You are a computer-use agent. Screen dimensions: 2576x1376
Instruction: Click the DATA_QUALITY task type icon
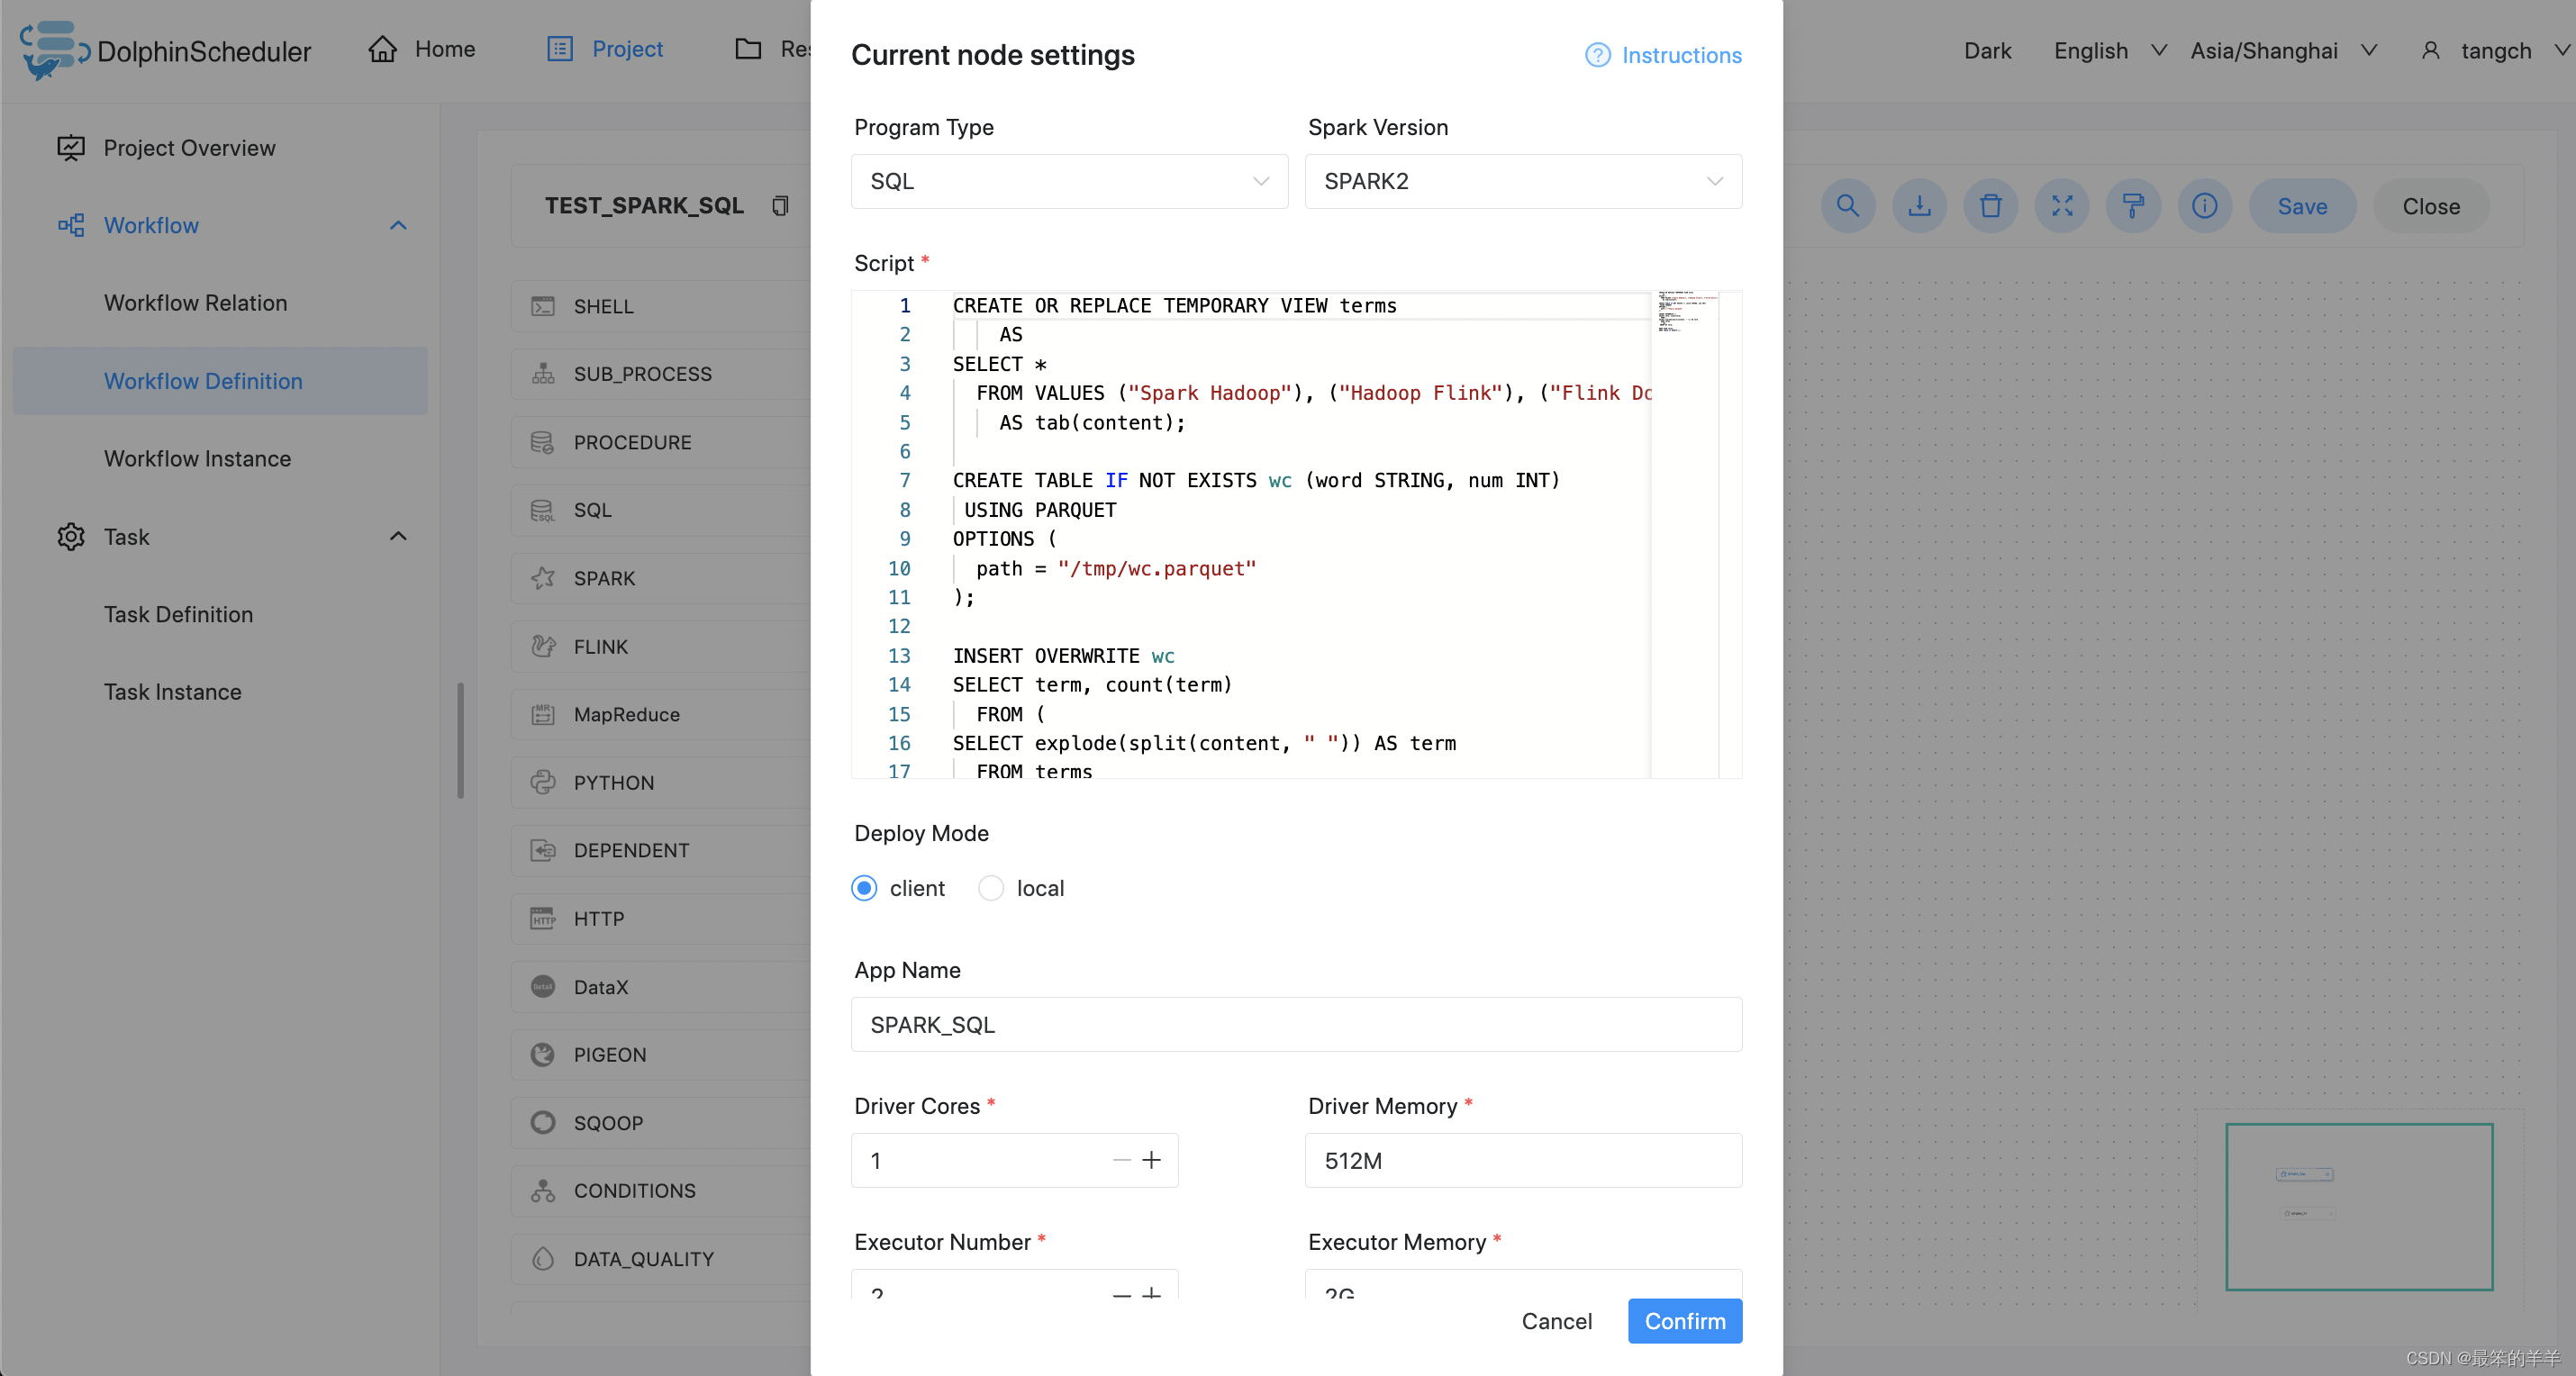tap(542, 1259)
